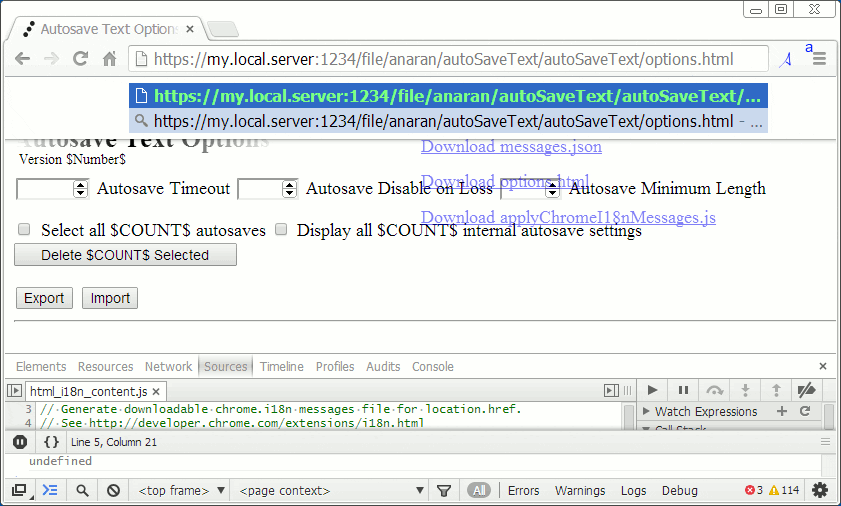This screenshot has height=506, width=841.
Task: Pretty print source with curly braces icon
Action: click(x=51, y=441)
